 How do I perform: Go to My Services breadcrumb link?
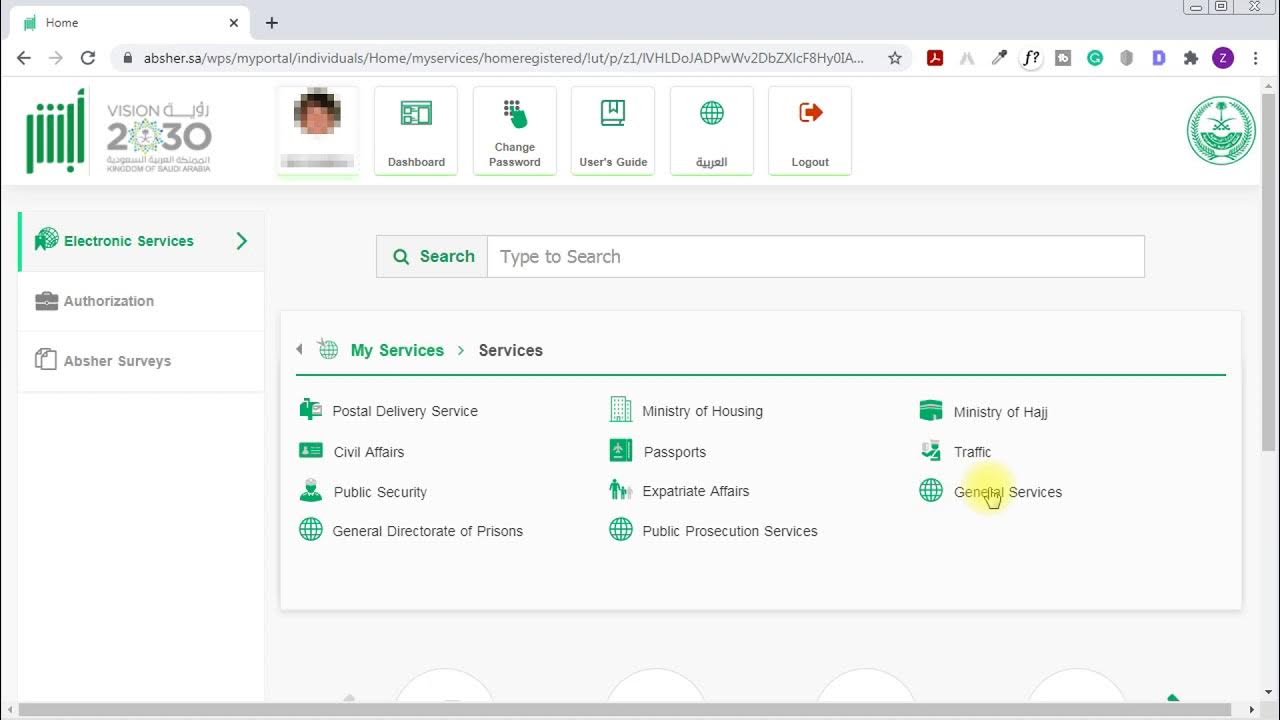click(397, 350)
